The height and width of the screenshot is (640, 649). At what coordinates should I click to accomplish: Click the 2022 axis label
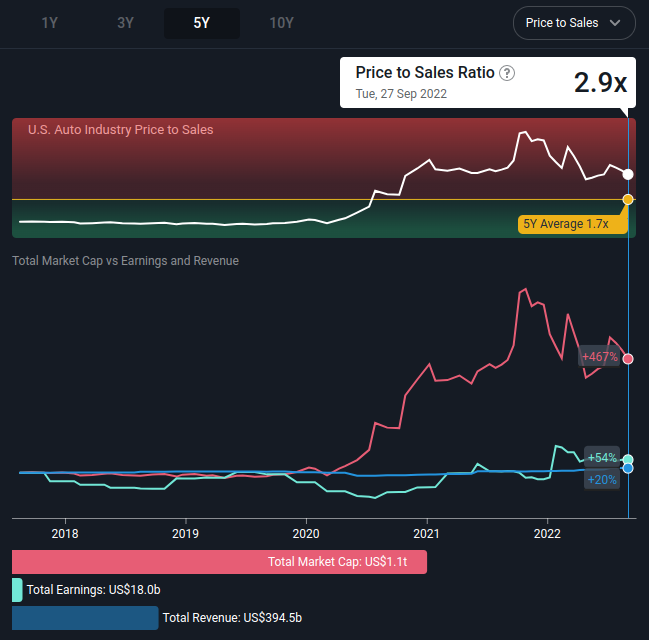[547, 534]
